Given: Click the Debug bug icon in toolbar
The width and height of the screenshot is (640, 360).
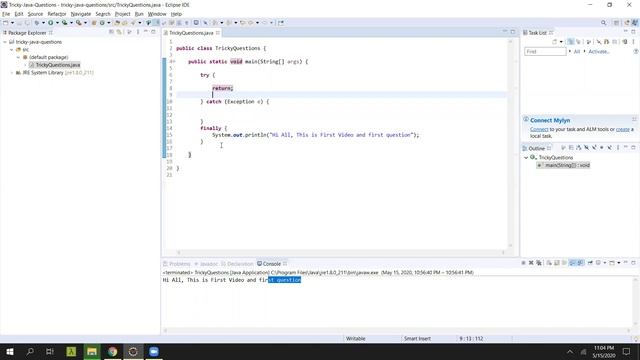Looking at the screenshot, I should (x=37, y=23).
